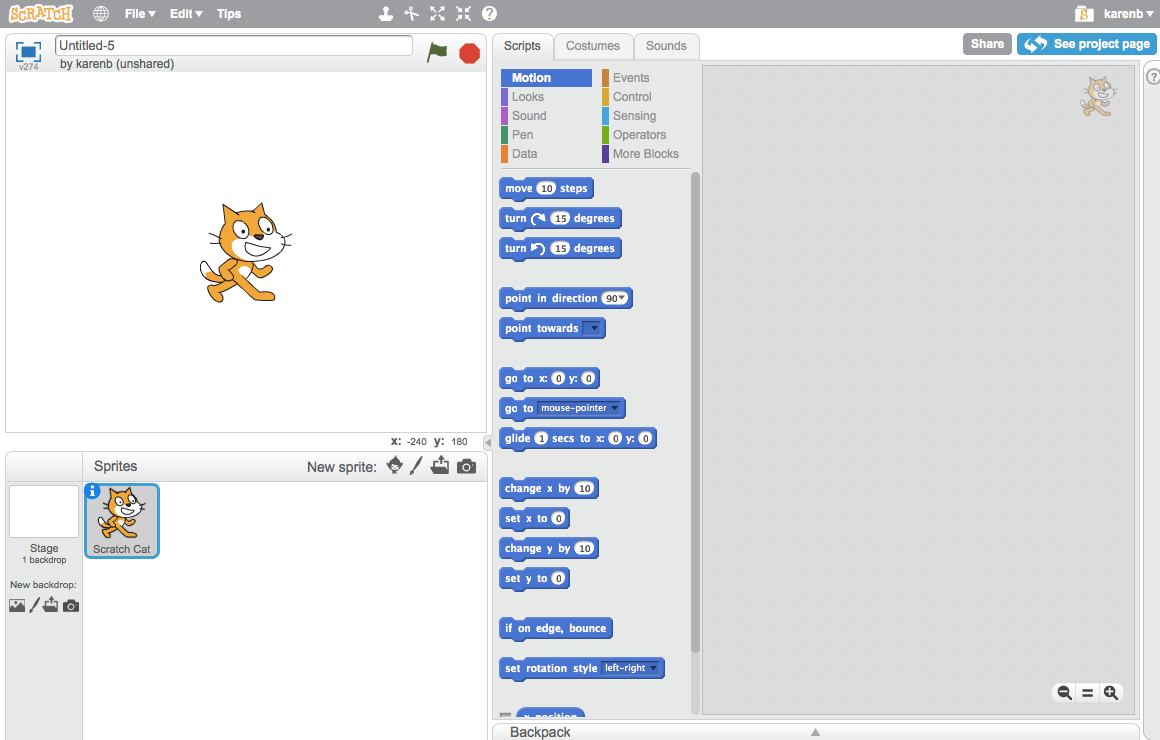Select the Sensing category
This screenshot has width=1160, height=740.
pyautogui.click(x=634, y=116)
